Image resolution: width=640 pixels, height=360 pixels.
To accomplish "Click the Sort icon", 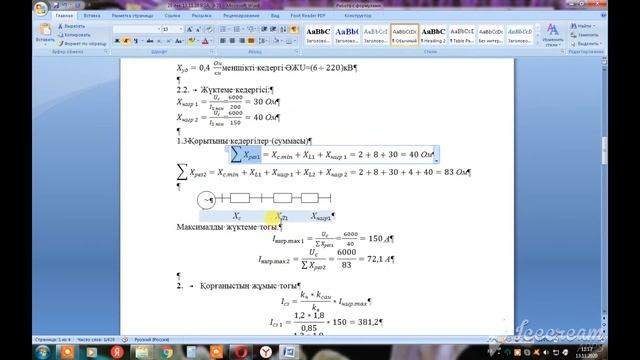I will [x=283, y=29].
